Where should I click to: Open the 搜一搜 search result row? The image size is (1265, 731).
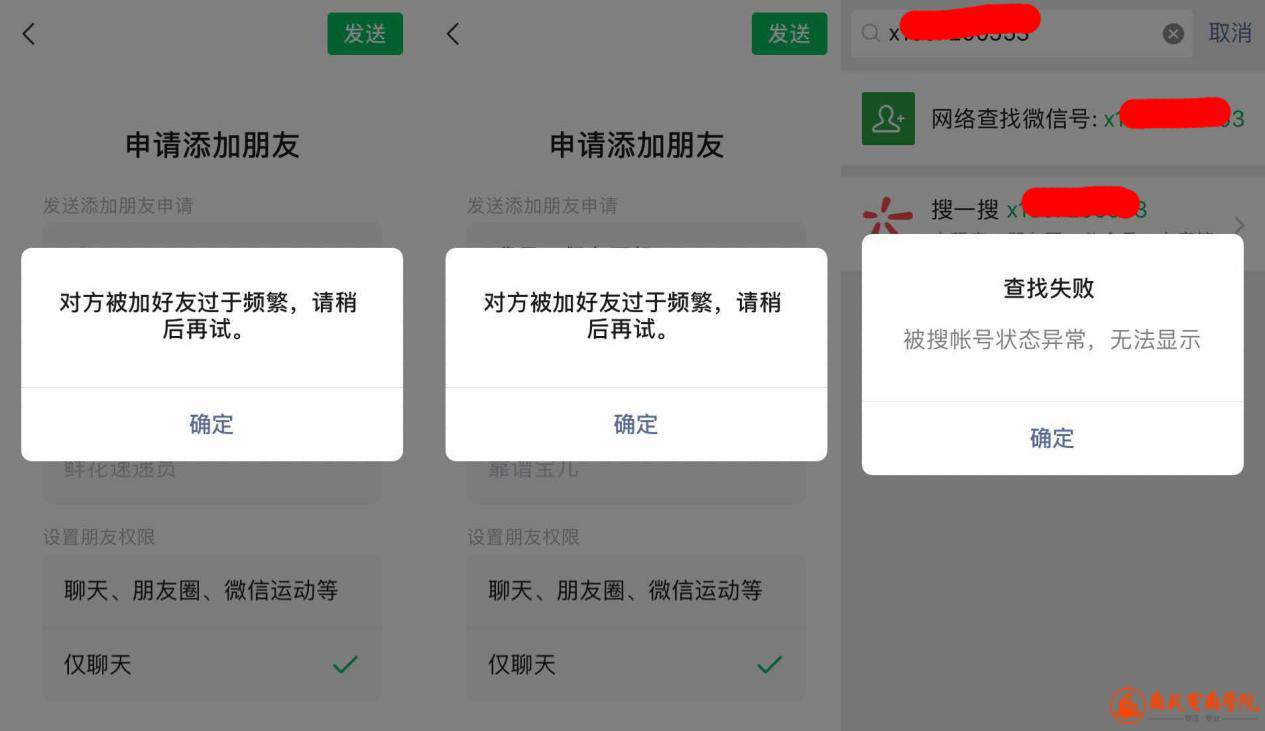click(x=1053, y=208)
